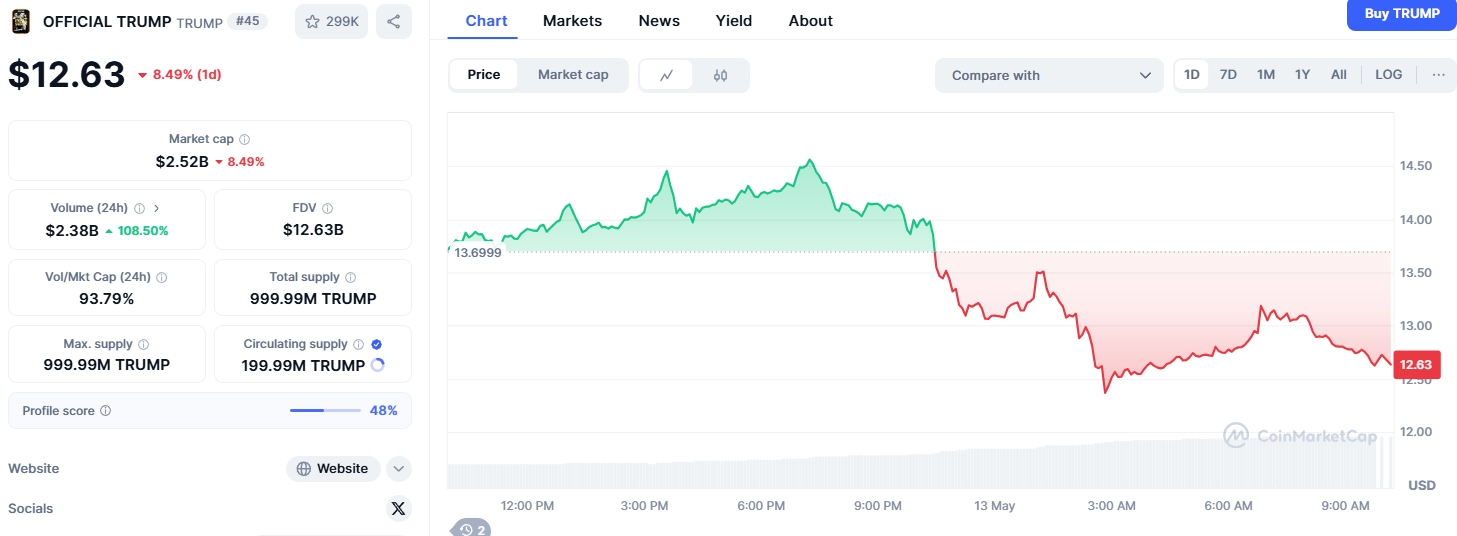Click the 199.99M TRUMP circulating supply value
Screen dimensions: 1457x536
pyautogui.click(x=303, y=366)
